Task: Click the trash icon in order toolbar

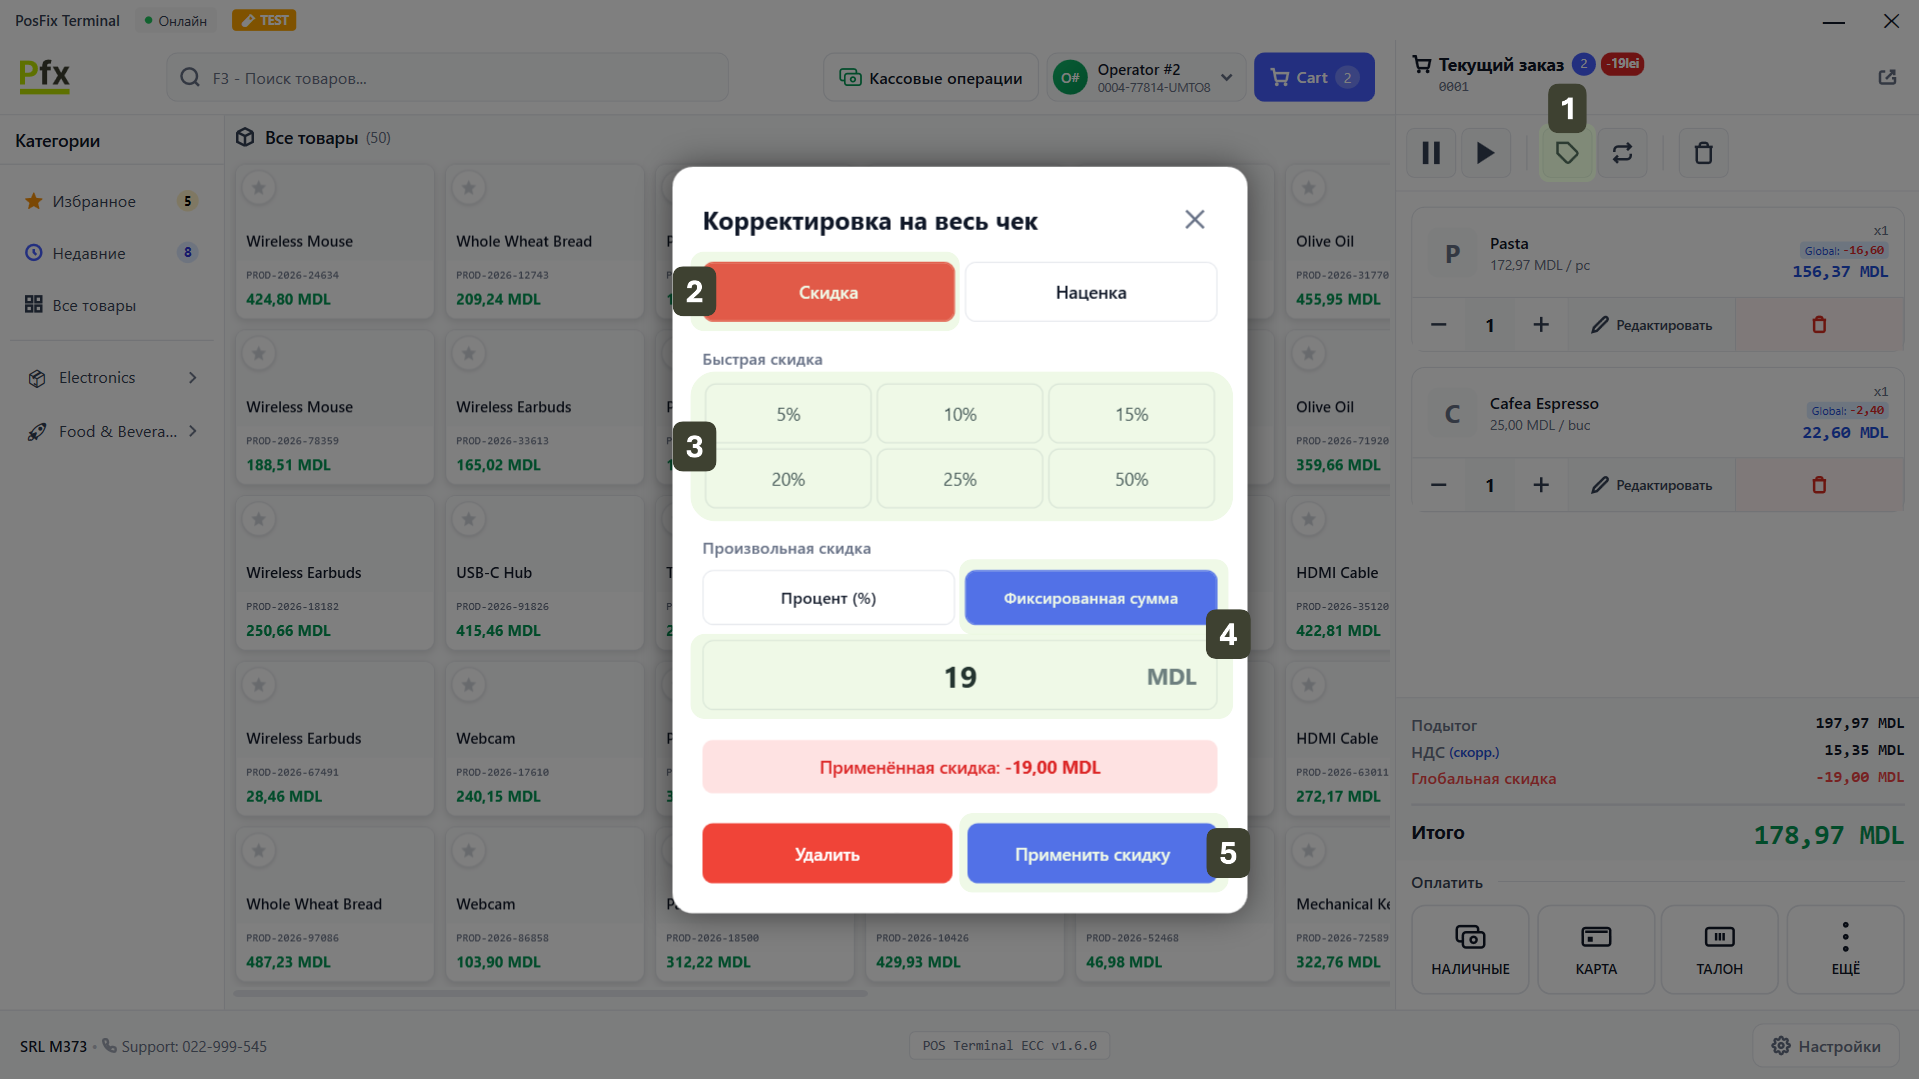Action: tap(1703, 153)
